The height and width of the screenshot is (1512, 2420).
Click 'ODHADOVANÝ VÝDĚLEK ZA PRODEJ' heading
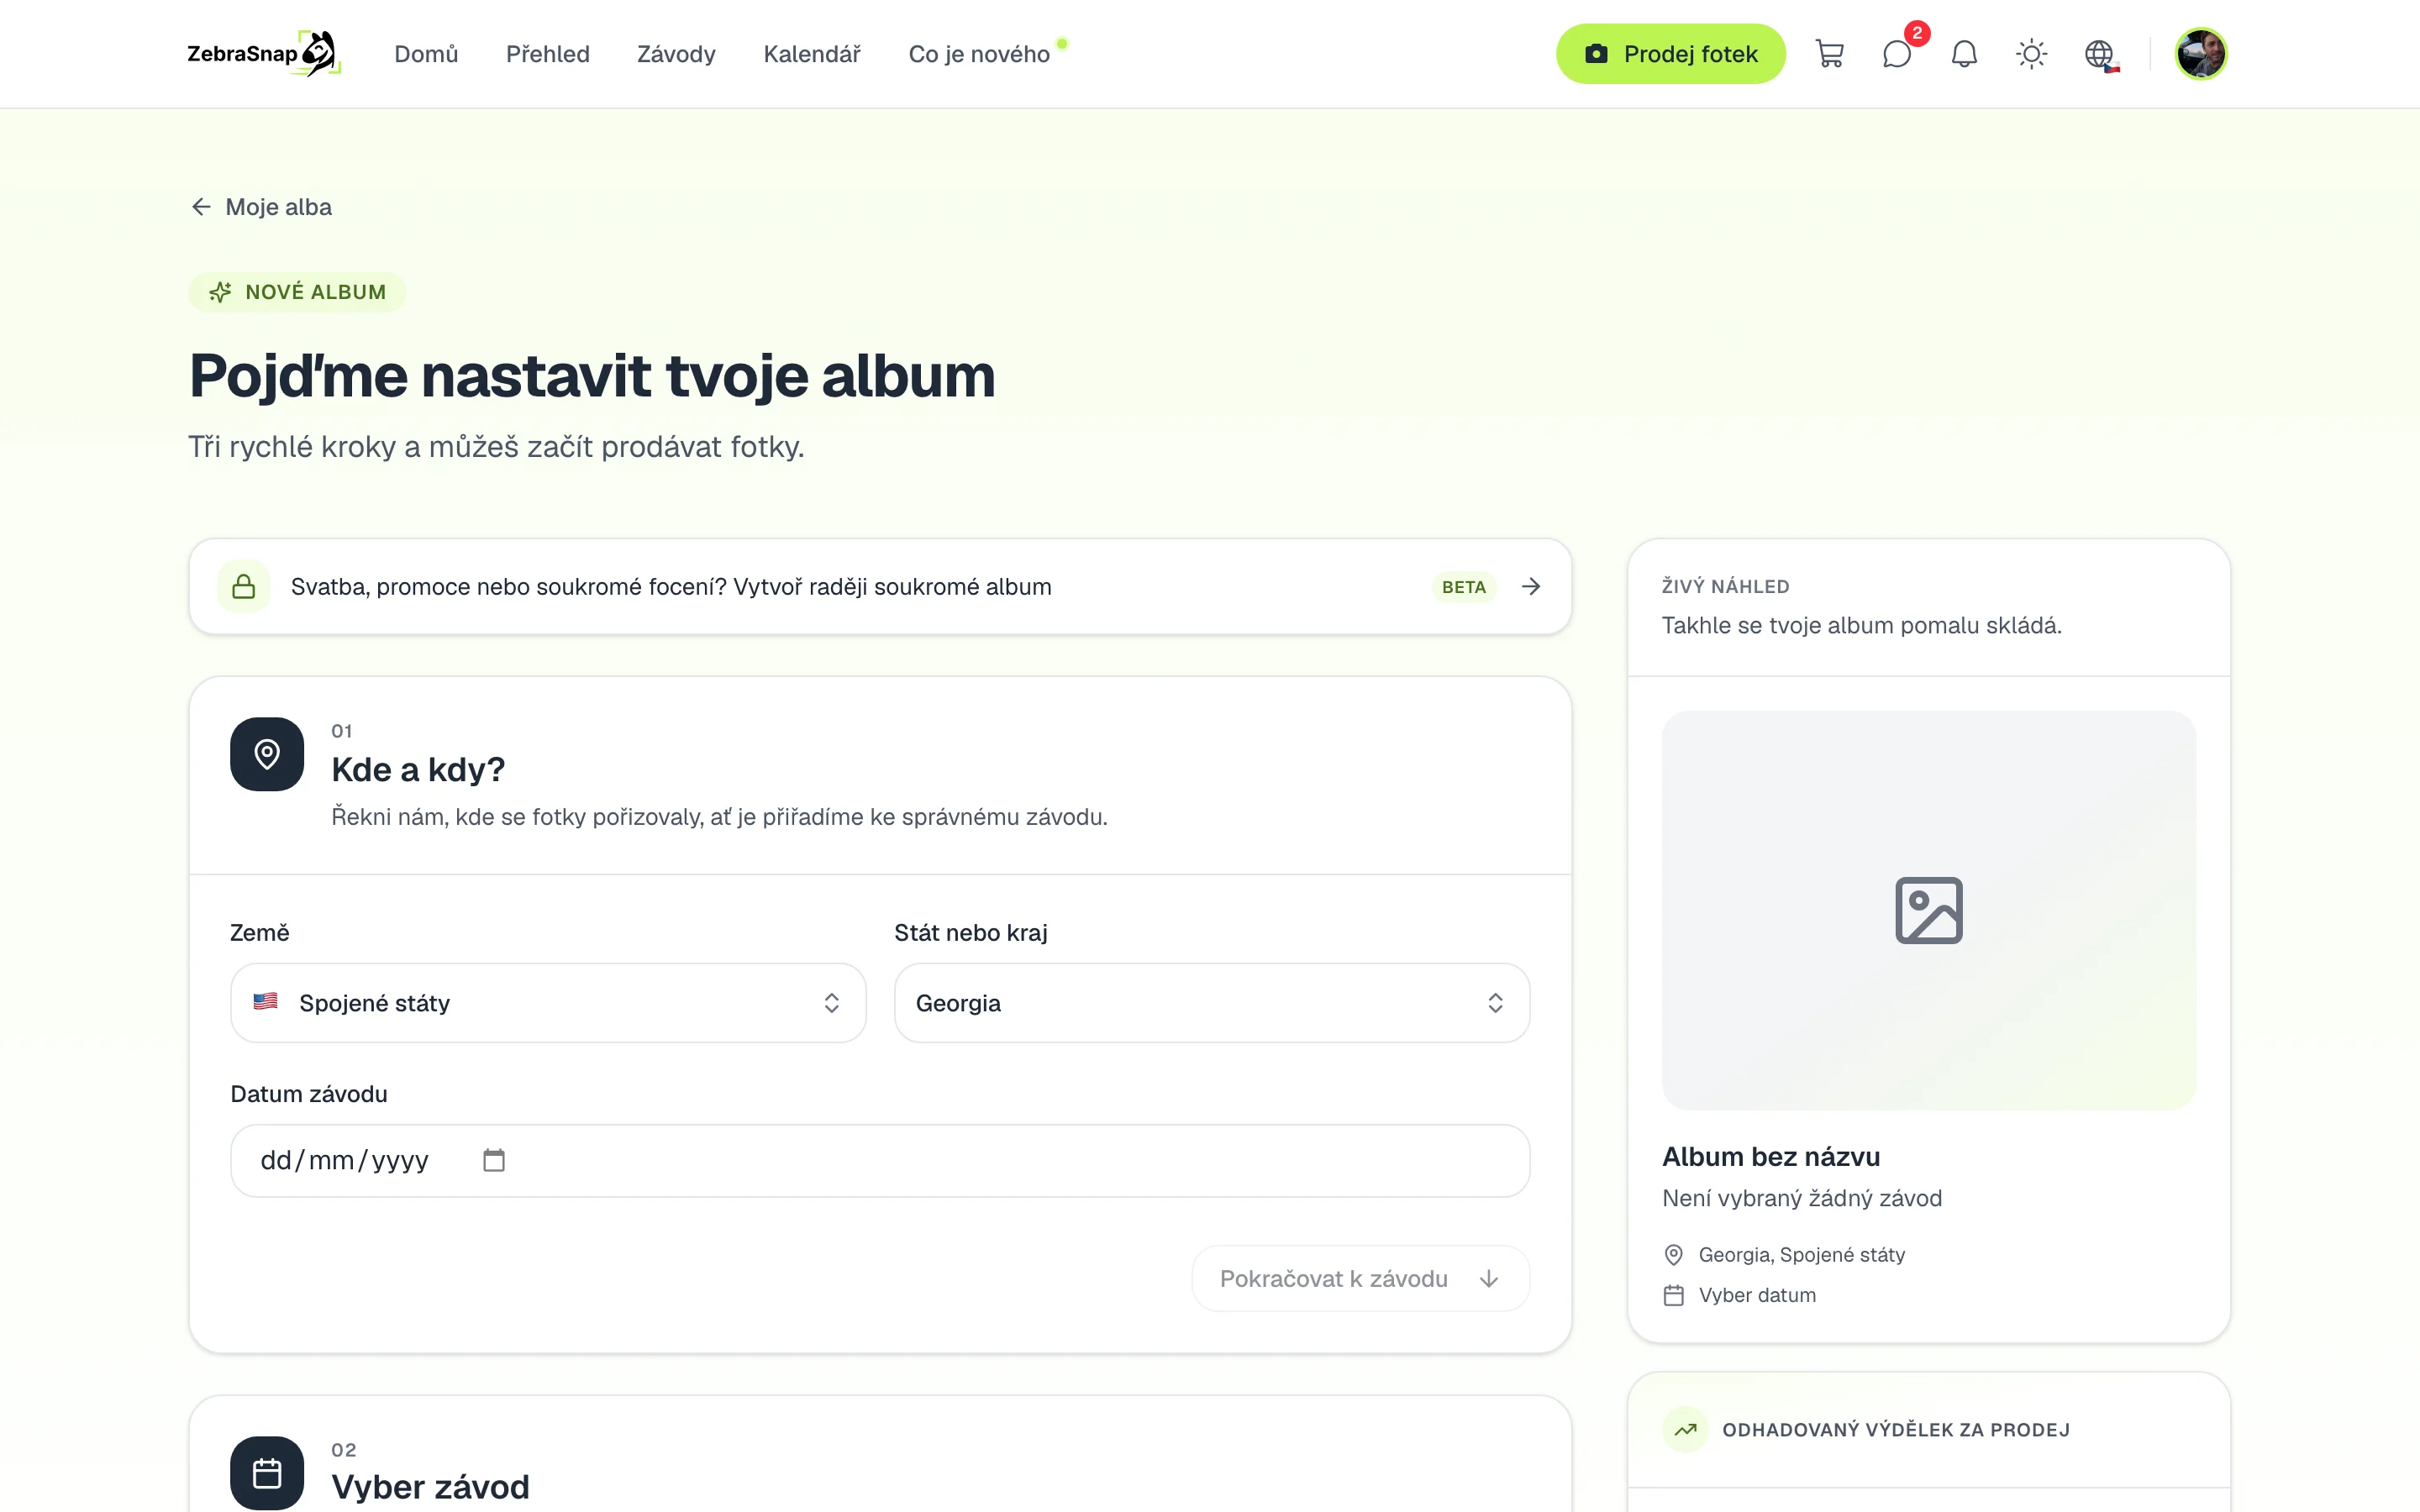1896,1429
